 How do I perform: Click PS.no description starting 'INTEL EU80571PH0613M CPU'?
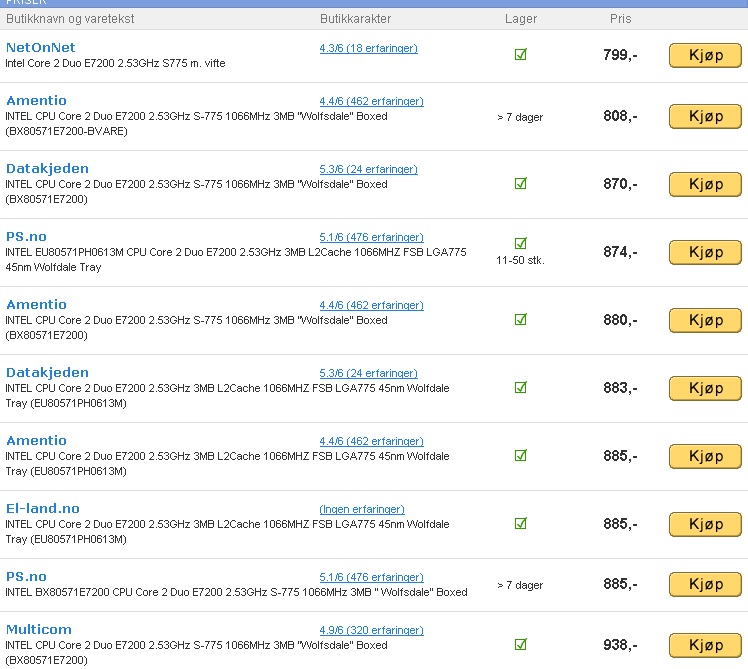click(236, 260)
